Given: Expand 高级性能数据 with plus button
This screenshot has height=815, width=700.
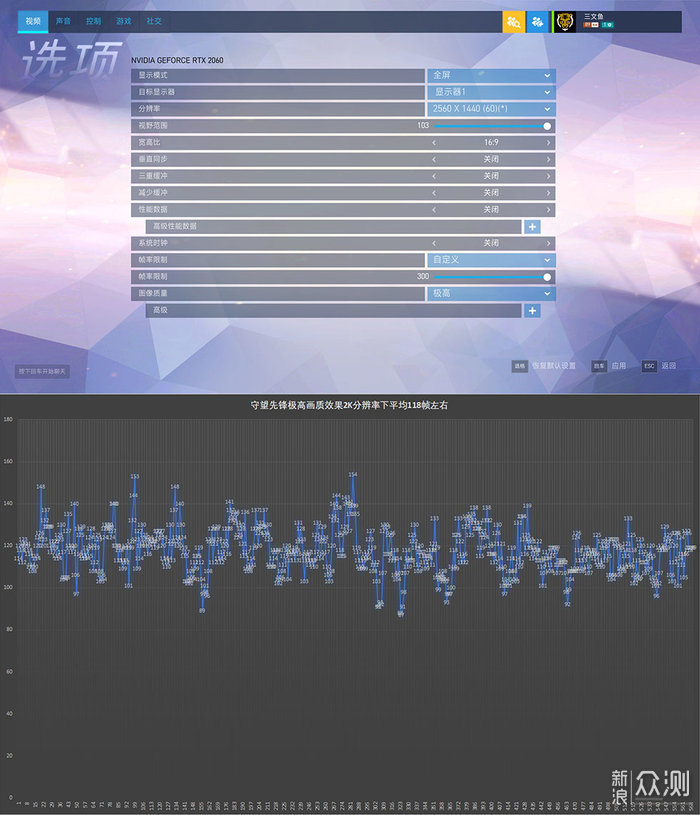Looking at the screenshot, I should (x=532, y=227).
